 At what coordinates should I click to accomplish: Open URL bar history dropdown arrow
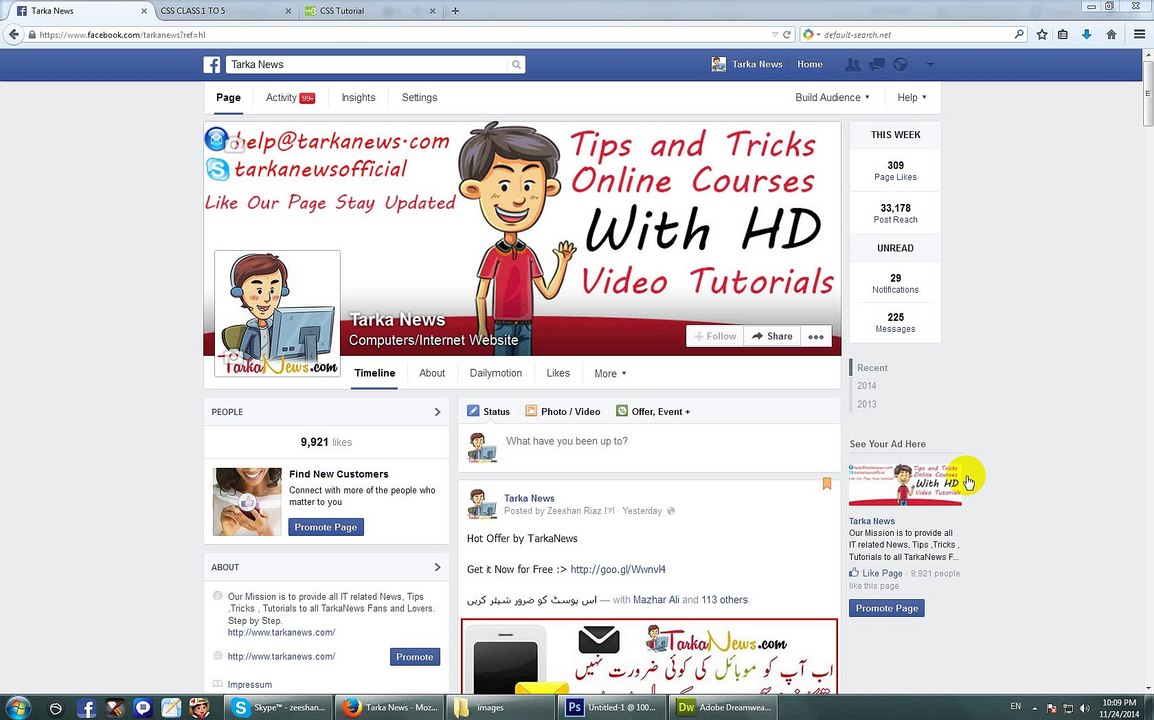(x=774, y=35)
